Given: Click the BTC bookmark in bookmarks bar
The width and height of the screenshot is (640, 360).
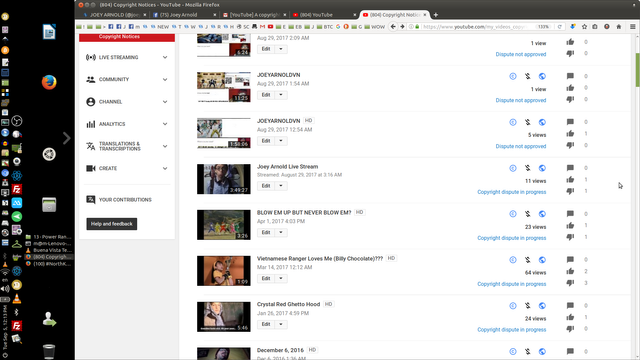Looking at the screenshot, I should click(x=325, y=27).
